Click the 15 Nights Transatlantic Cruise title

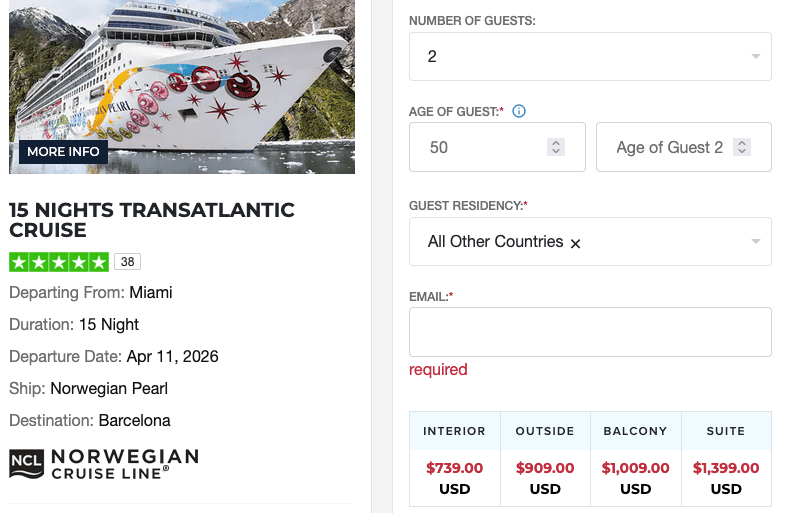(x=152, y=220)
